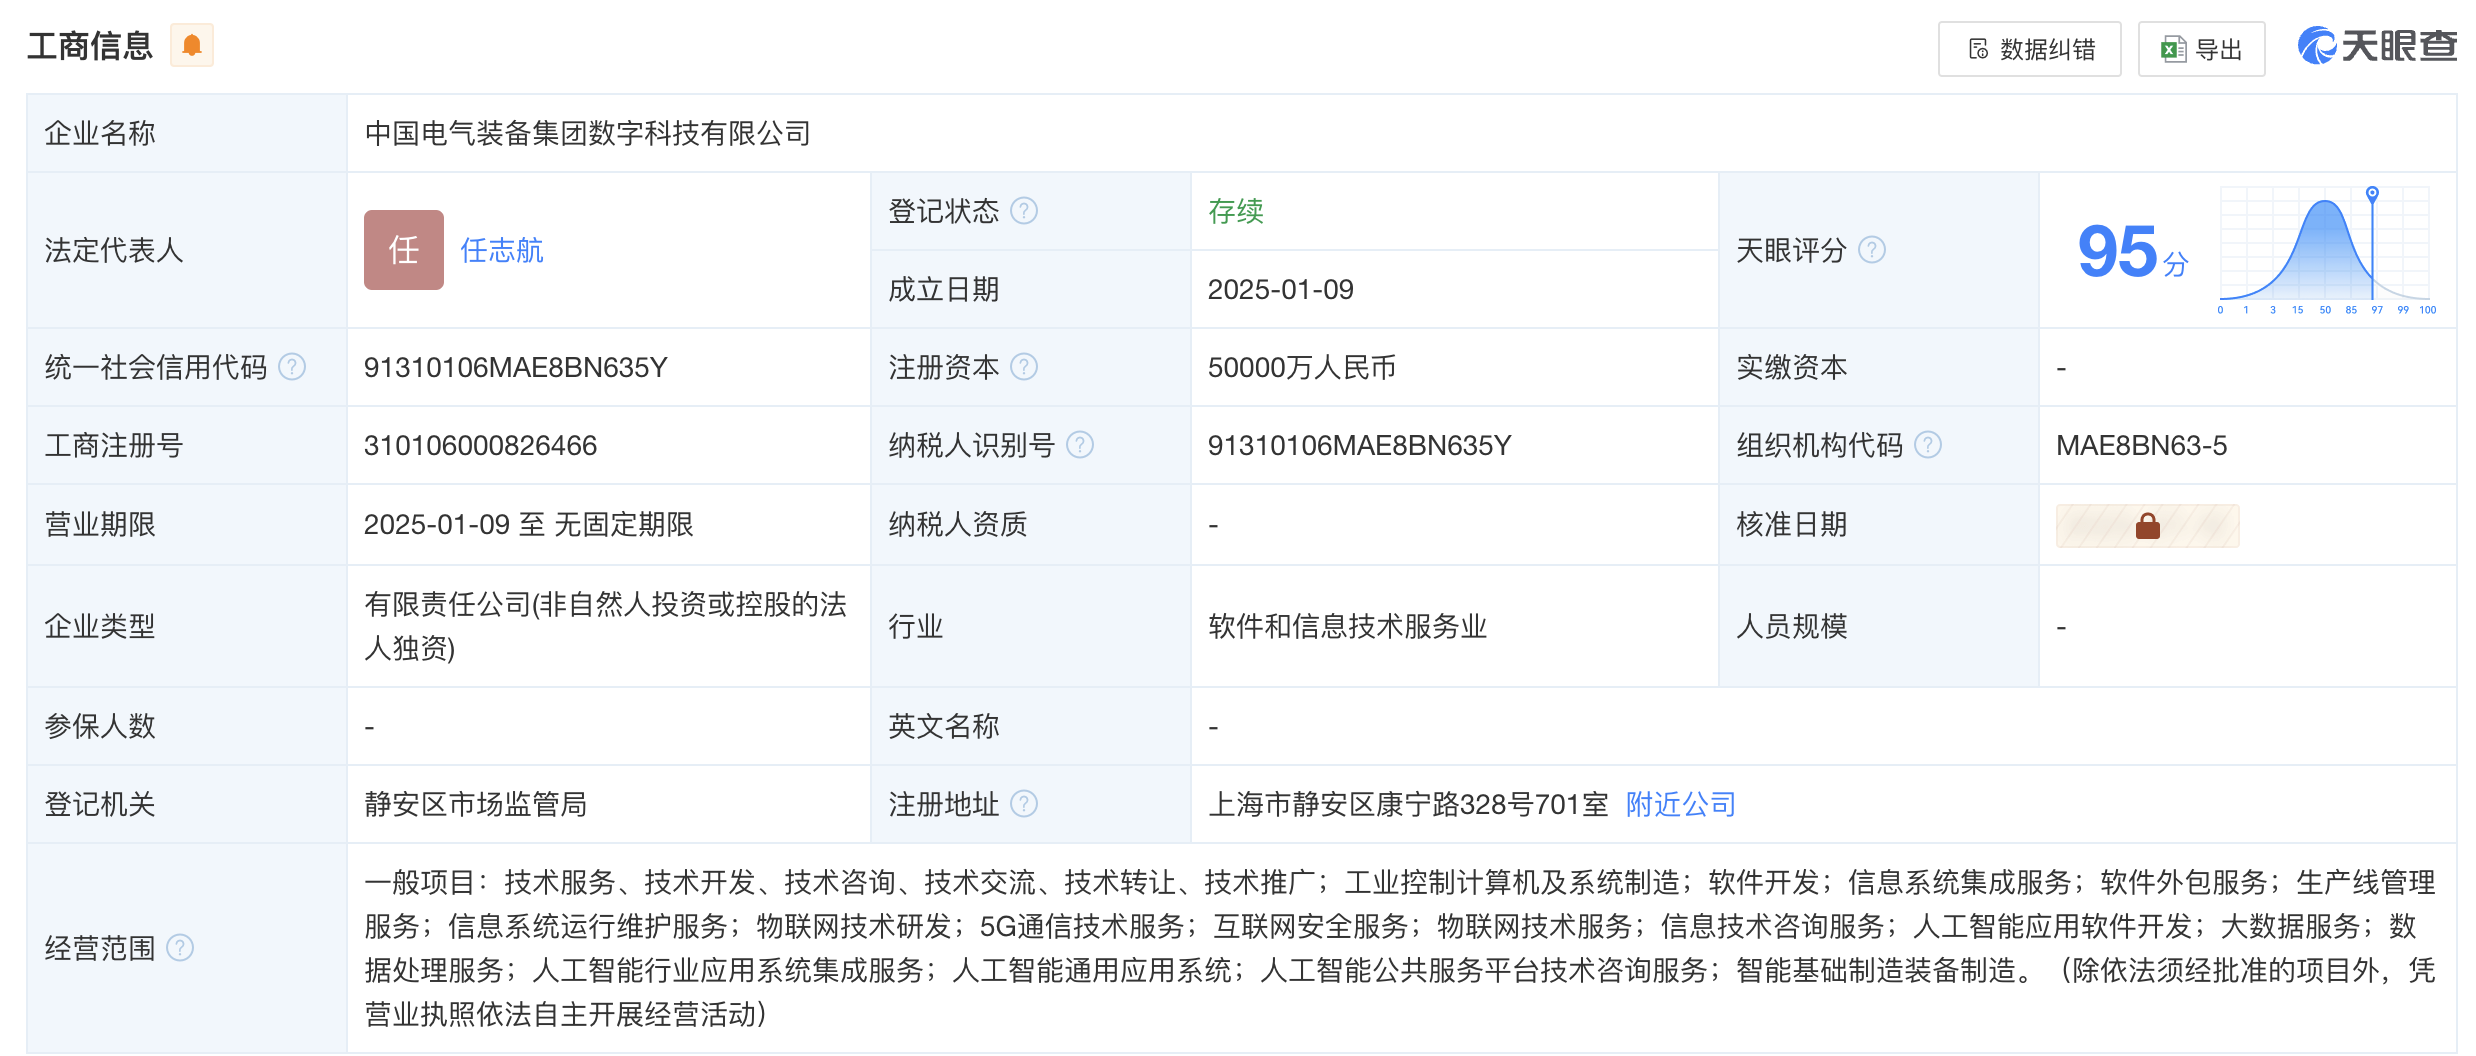This screenshot has width=2476, height=1056.
Task: Click help icon next to 登记状态
Action: click(x=1024, y=211)
